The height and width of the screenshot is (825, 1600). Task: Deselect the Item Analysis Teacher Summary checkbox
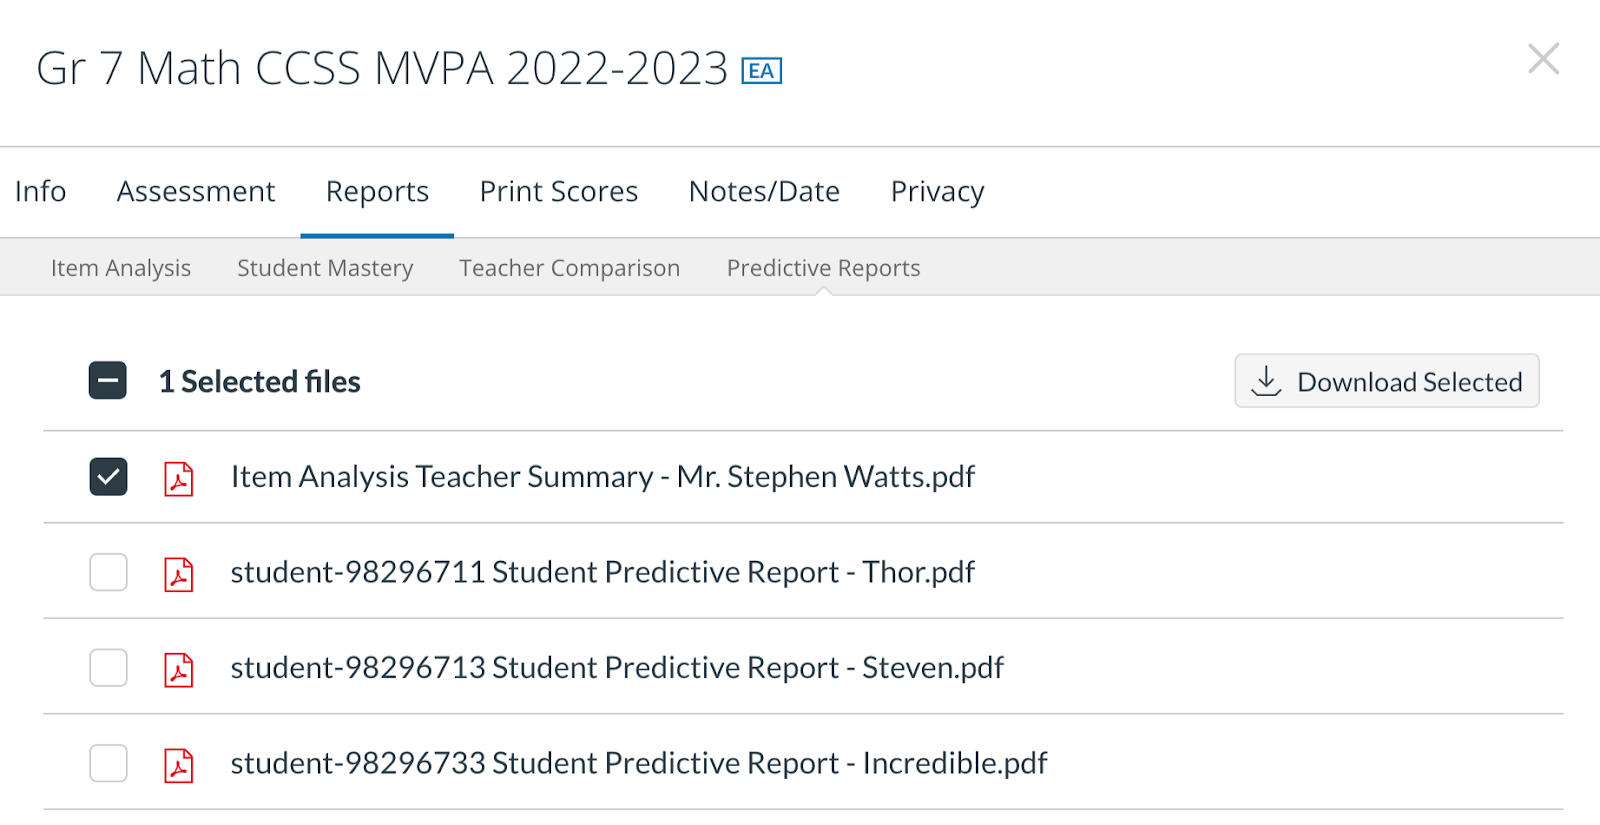click(x=107, y=477)
